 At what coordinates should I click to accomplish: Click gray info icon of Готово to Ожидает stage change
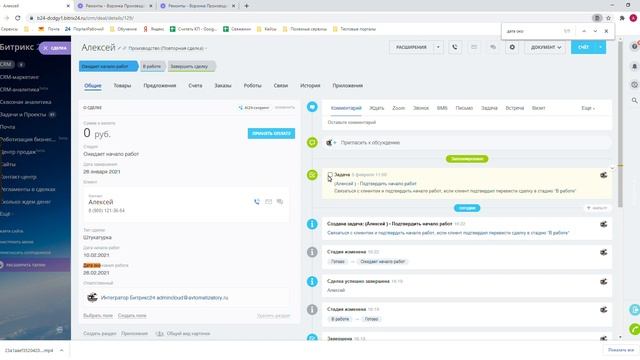(x=312, y=252)
